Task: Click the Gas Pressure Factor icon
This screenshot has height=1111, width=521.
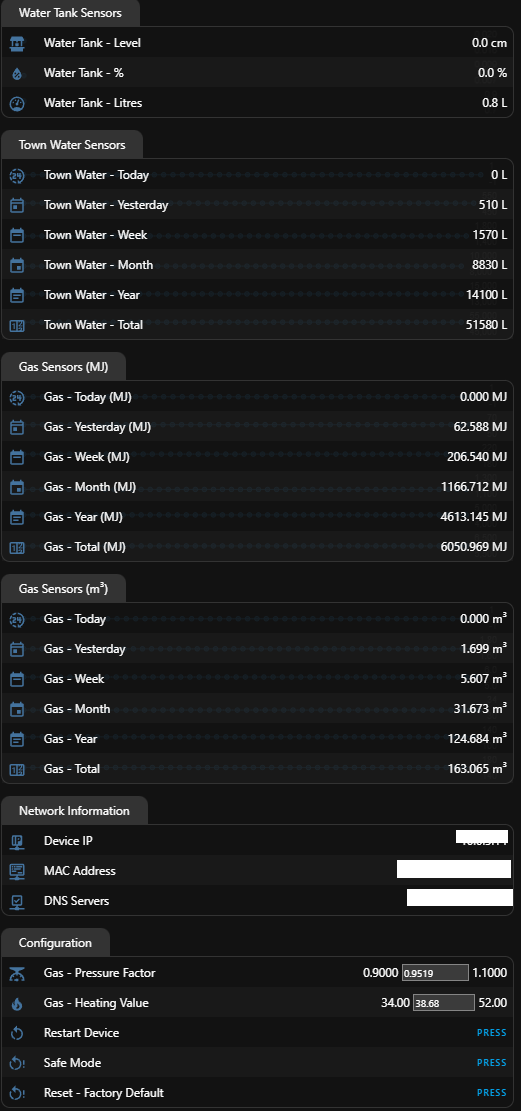Action: click(x=17, y=973)
